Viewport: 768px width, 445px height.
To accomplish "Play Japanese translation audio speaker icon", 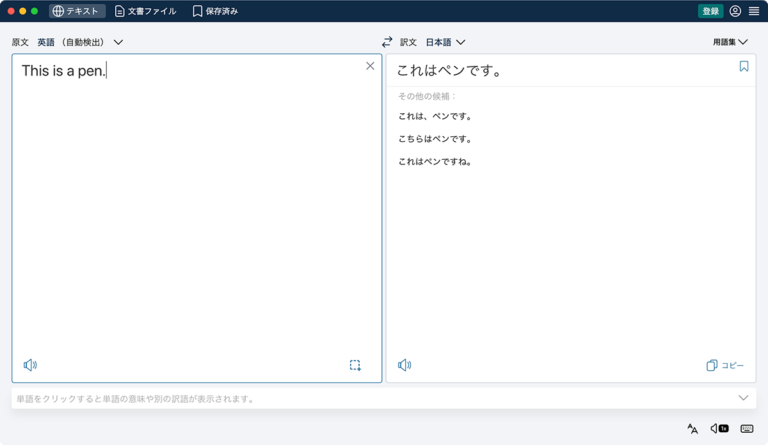I will point(405,365).
